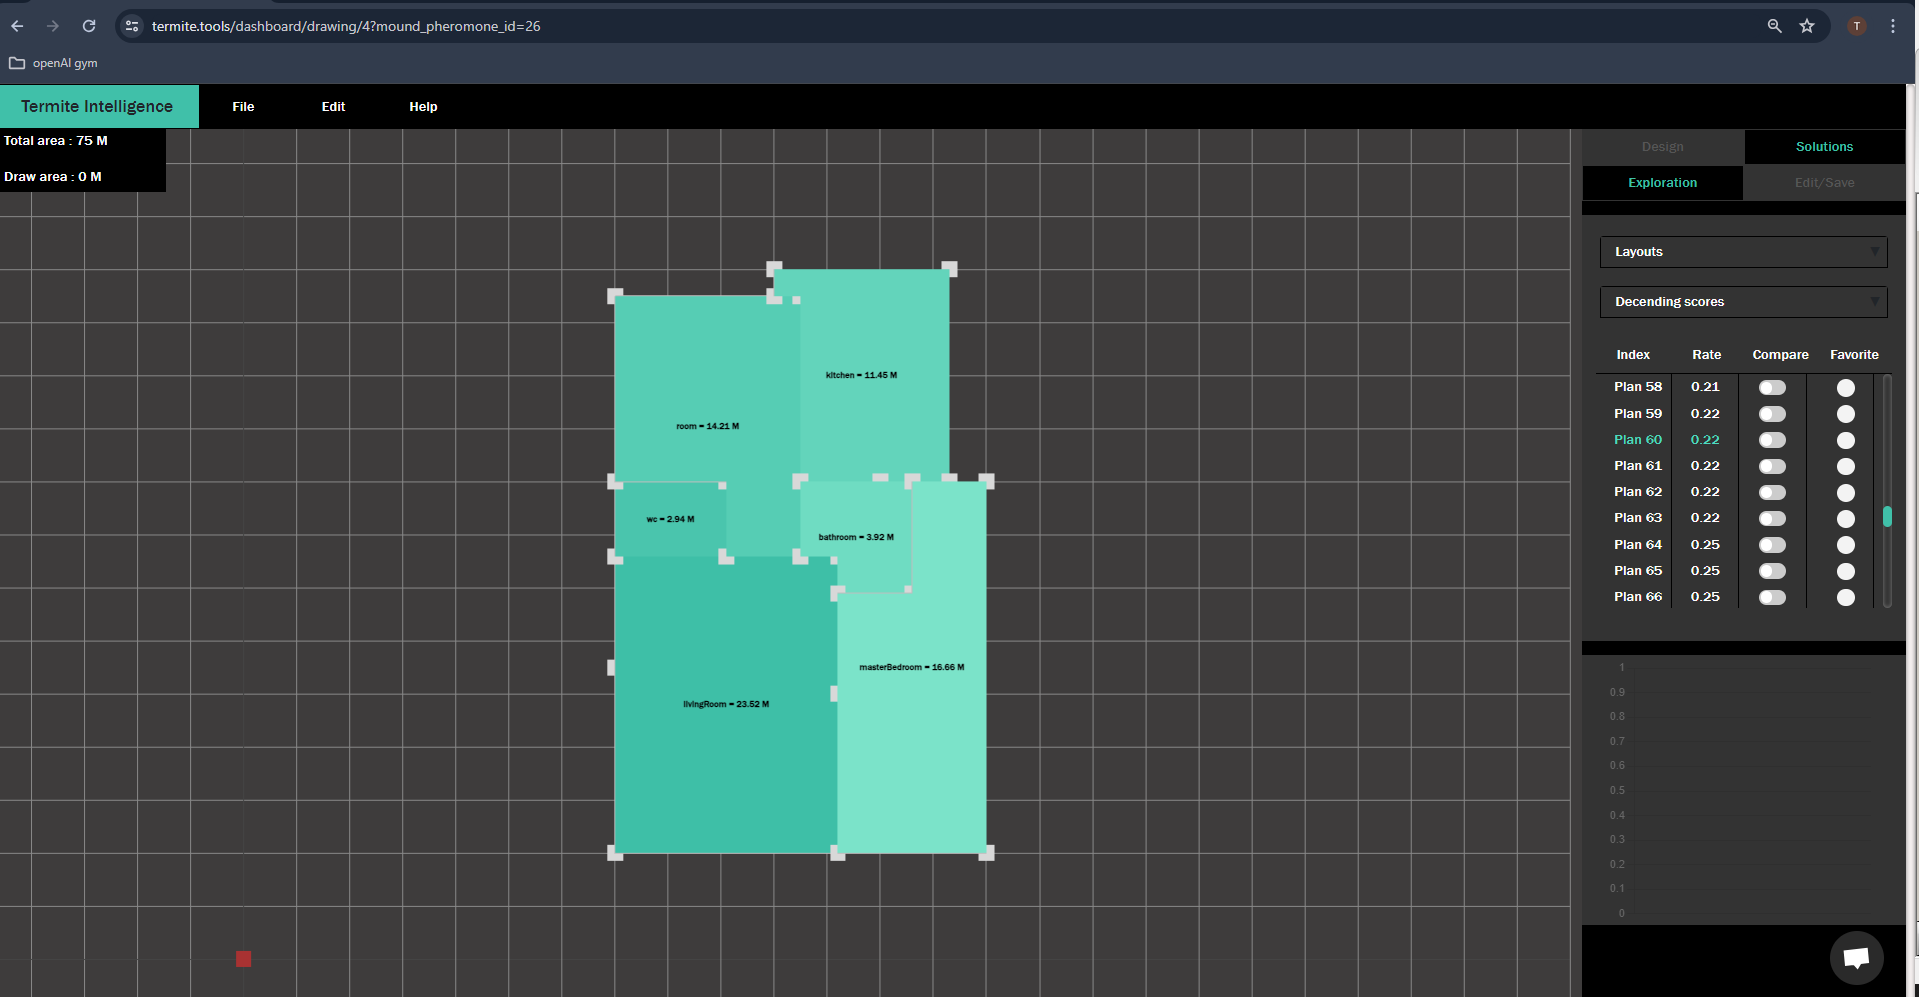Toggle Compare switch for Plan 62
The width and height of the screenshot is (1919, 997).
[x=1772, y=492]
